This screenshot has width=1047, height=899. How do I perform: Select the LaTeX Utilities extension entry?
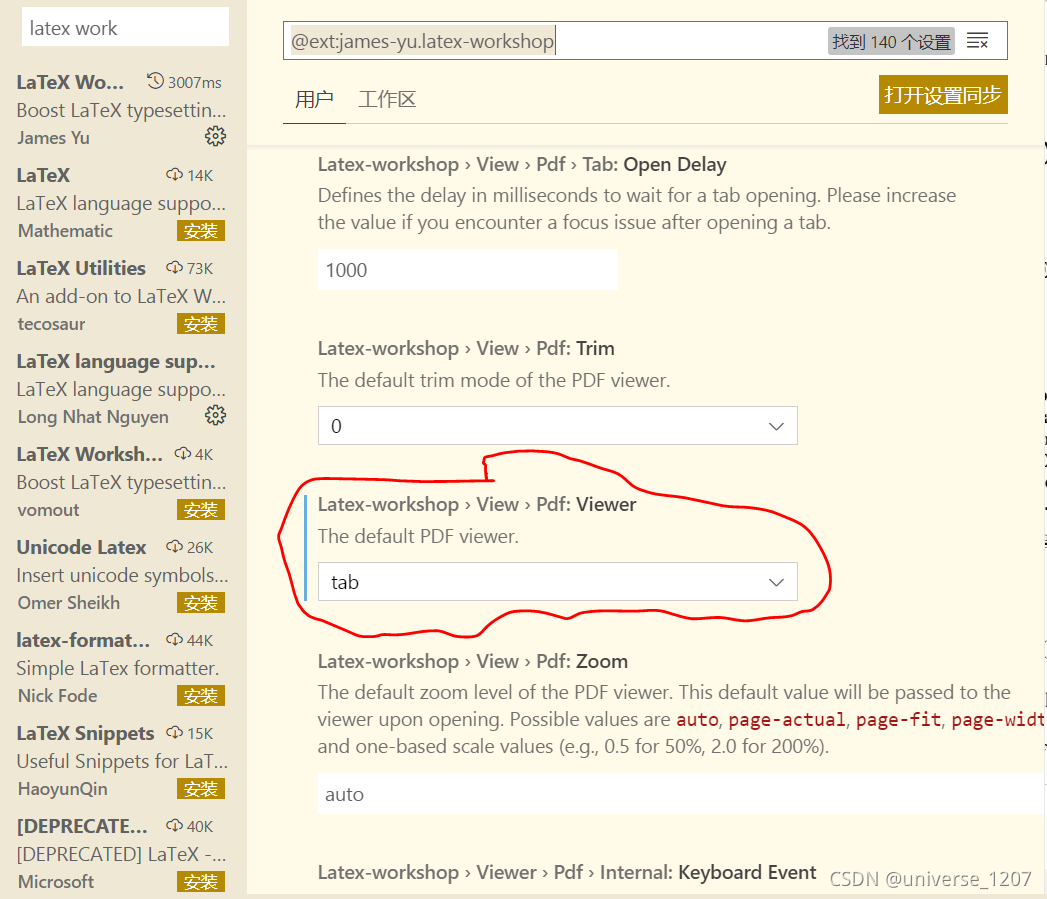pyautogui.click(x=124, y=295)
